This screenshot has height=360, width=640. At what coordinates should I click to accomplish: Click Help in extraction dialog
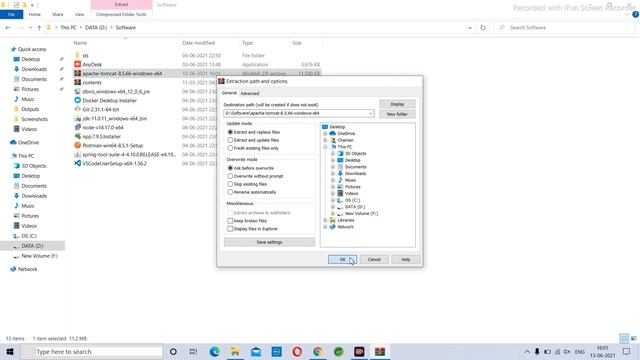coord(405,260)
